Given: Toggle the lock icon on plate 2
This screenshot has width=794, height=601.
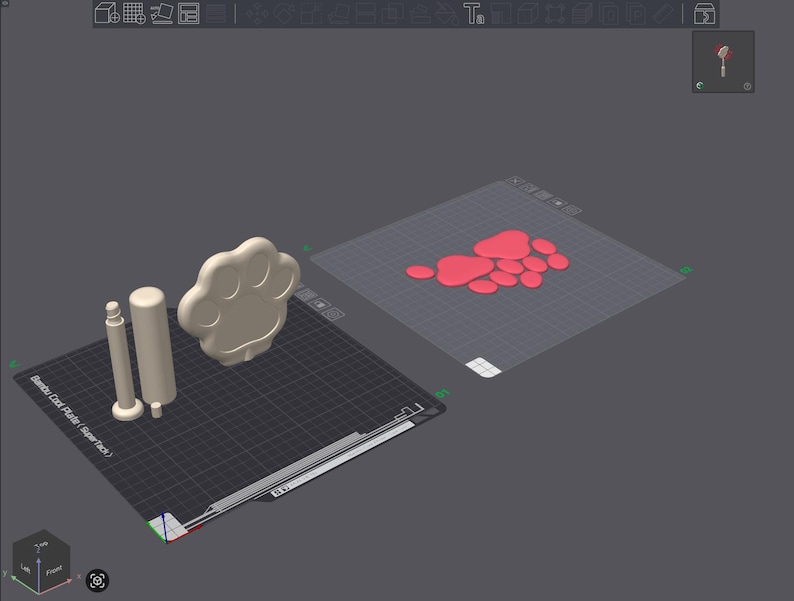Looking at the screenshot, I should coord(557,203).
